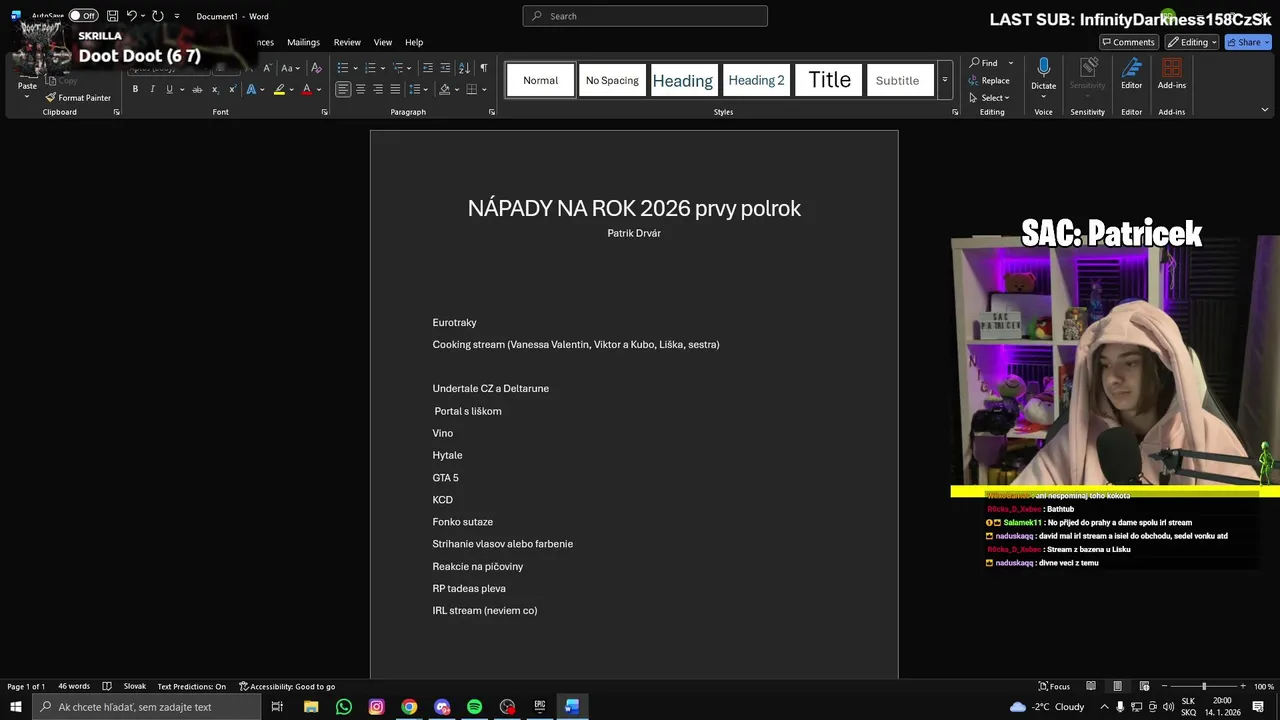Open the Review ribbon tab
Image resolution: width=1280 pixels, height=720 pixels.
coord(347,42)
